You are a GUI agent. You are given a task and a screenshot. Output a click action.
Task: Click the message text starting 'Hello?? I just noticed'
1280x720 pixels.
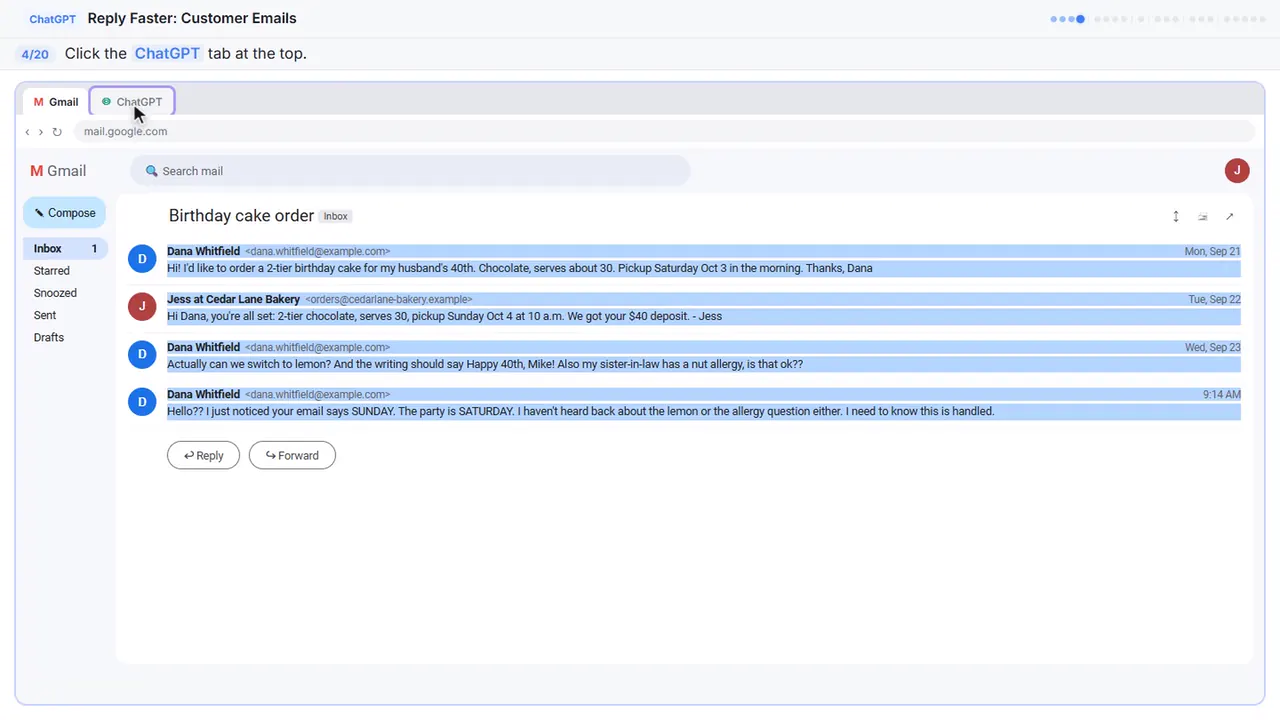(581, 411)
